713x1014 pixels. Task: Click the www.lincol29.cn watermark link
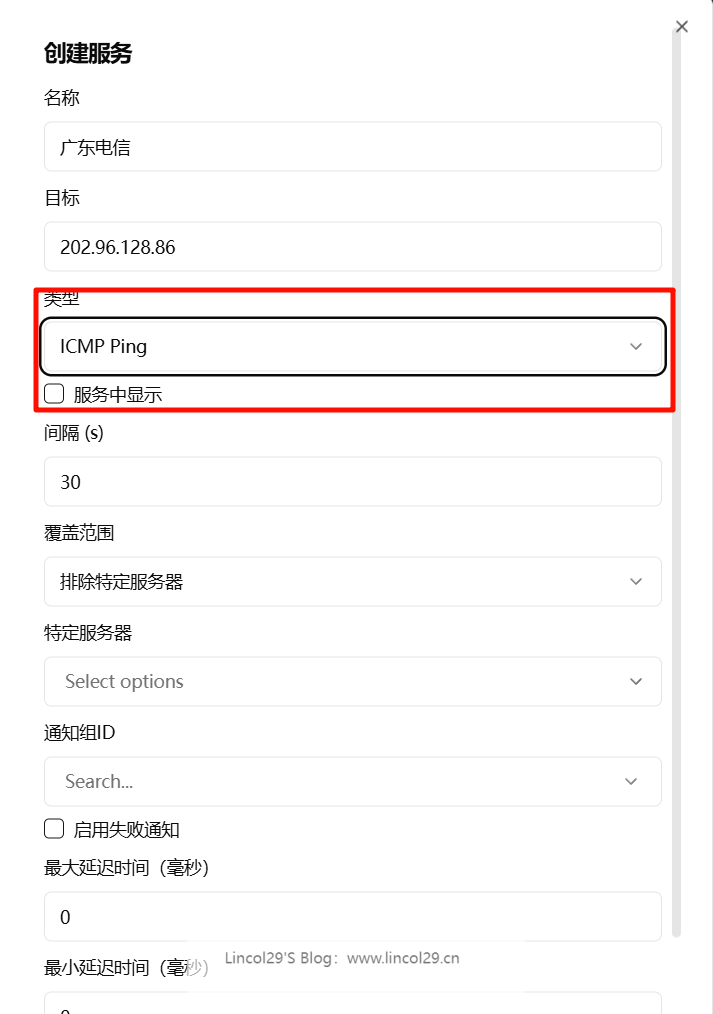403,958
